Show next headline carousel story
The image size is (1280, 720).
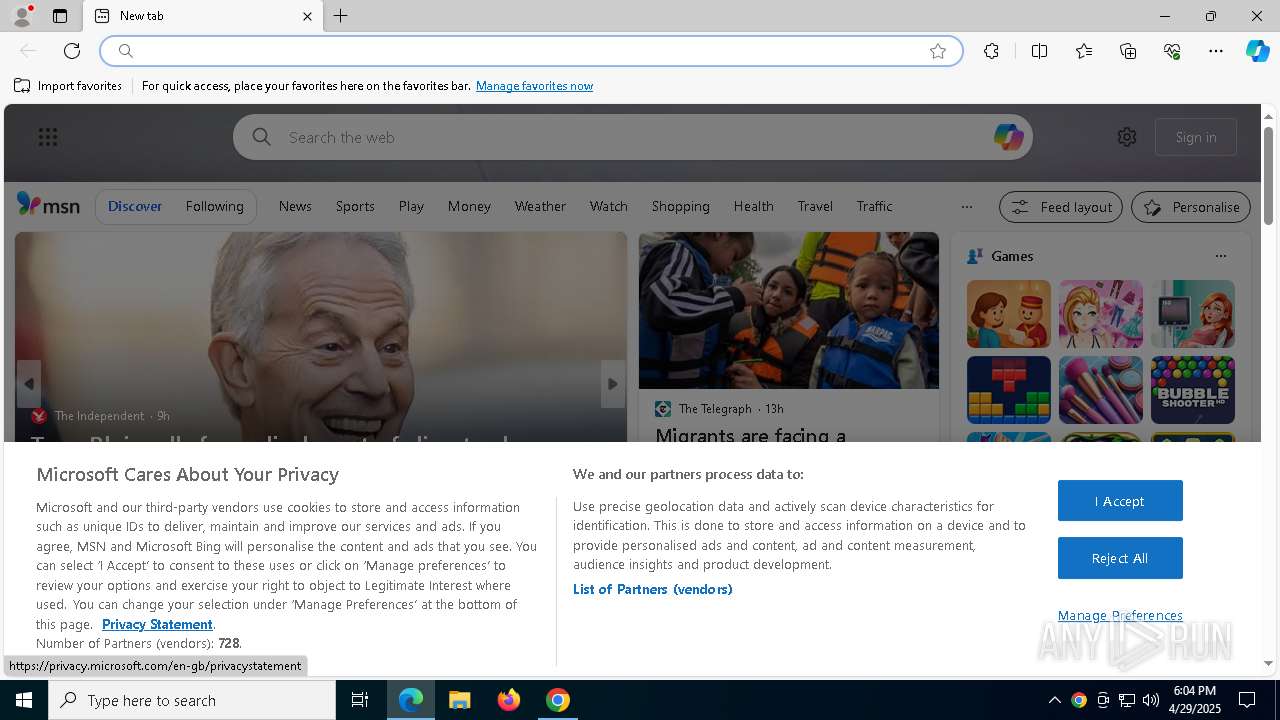point(613,384)
